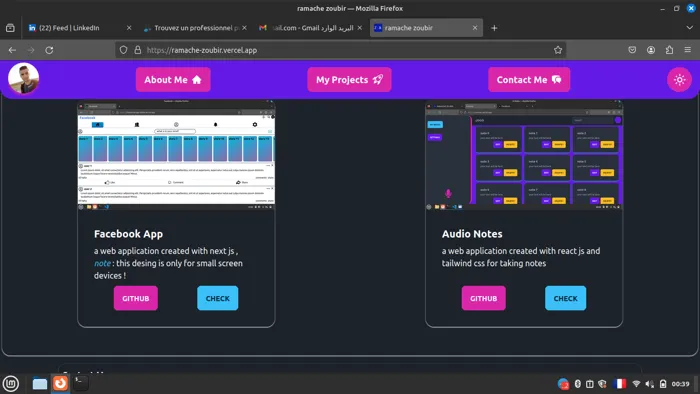List all tabs dropdown arrow
This screenshot has height=394, width=700.
(689, 28)
